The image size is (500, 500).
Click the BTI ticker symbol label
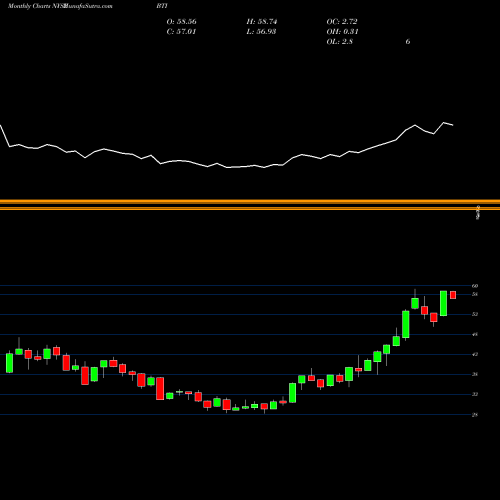click(162, 6)
